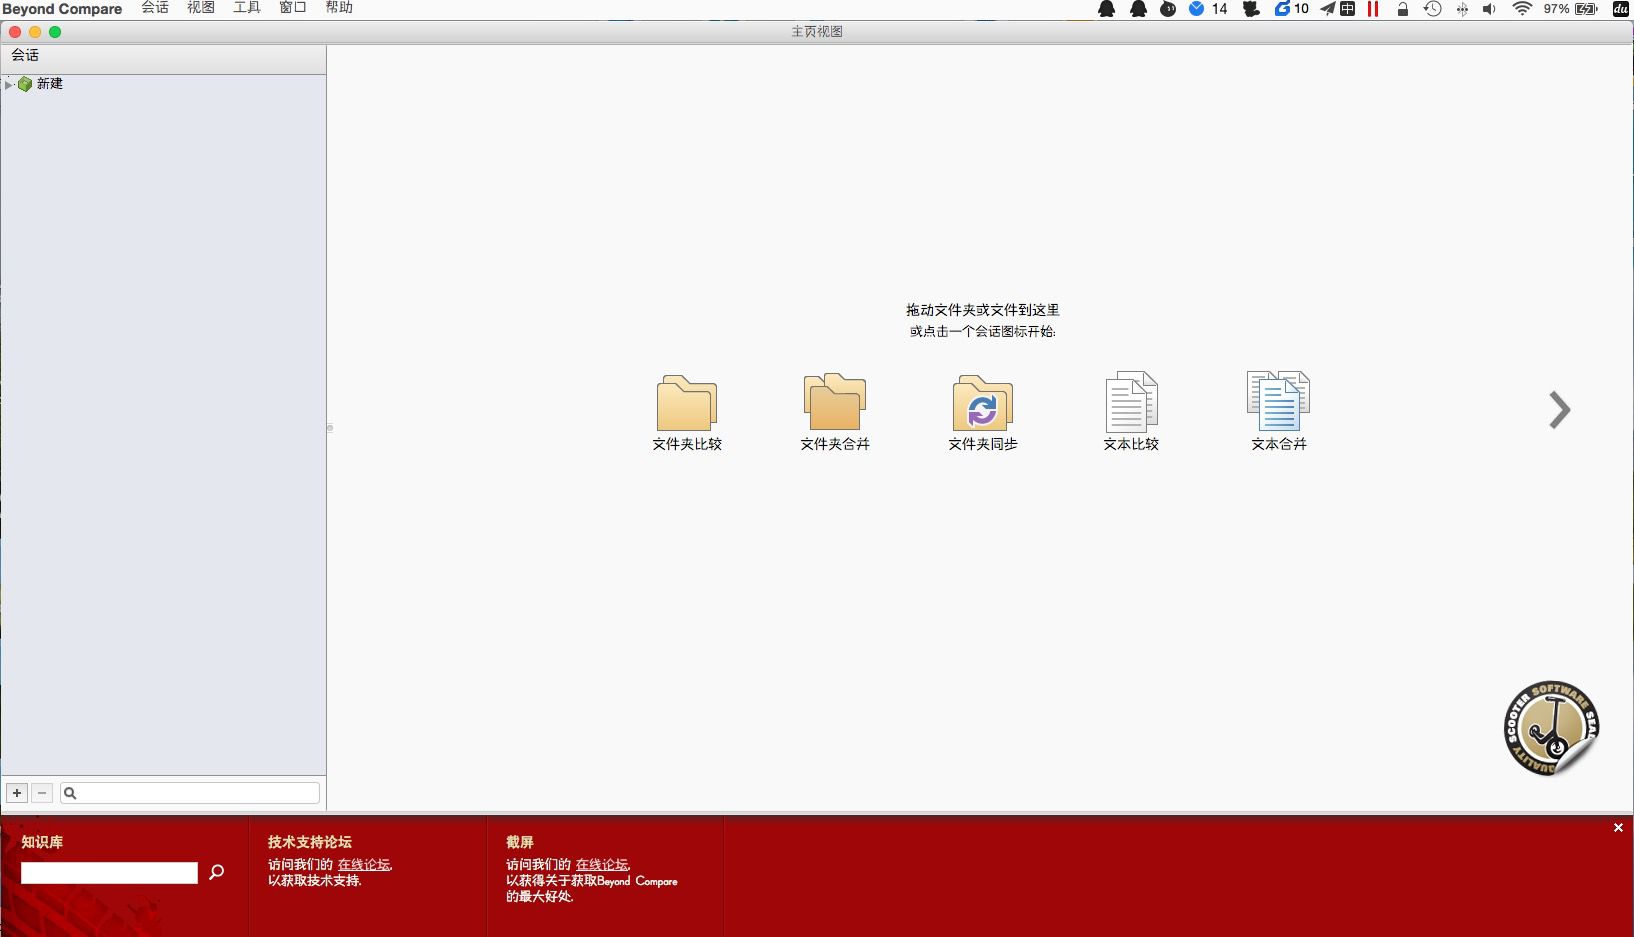The image size is (1634, 937).
Task: Open the 工具 menu
Action: tap(247, 8)
